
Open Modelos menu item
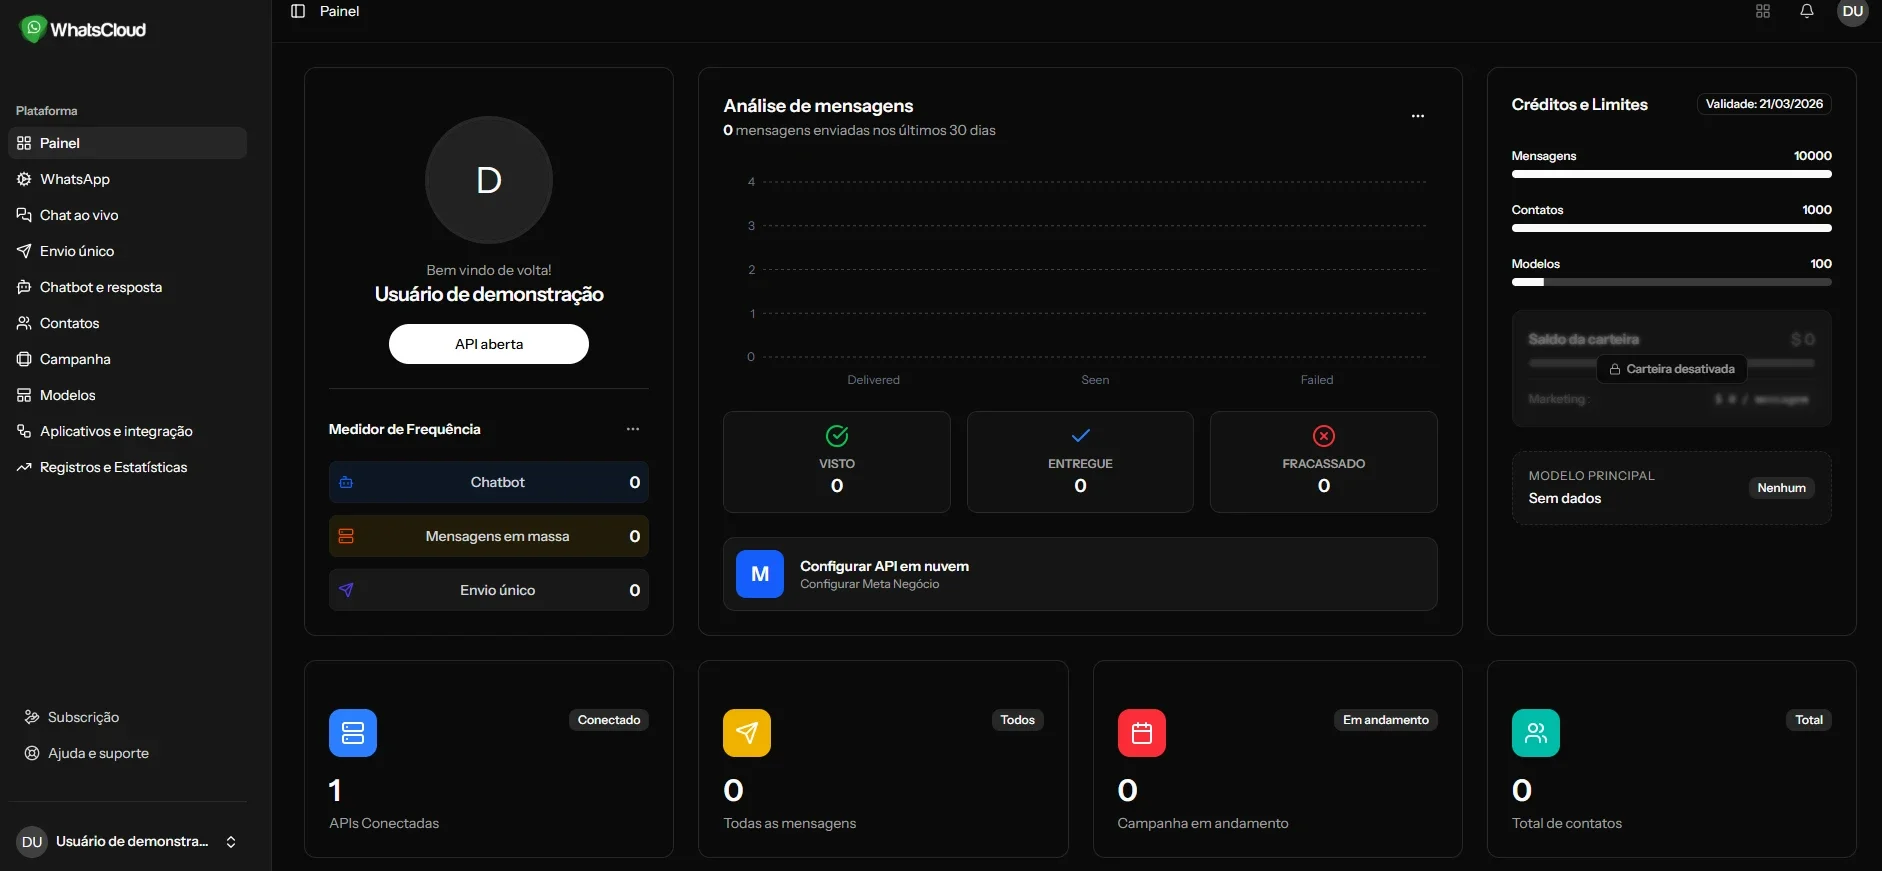(127, 395)
